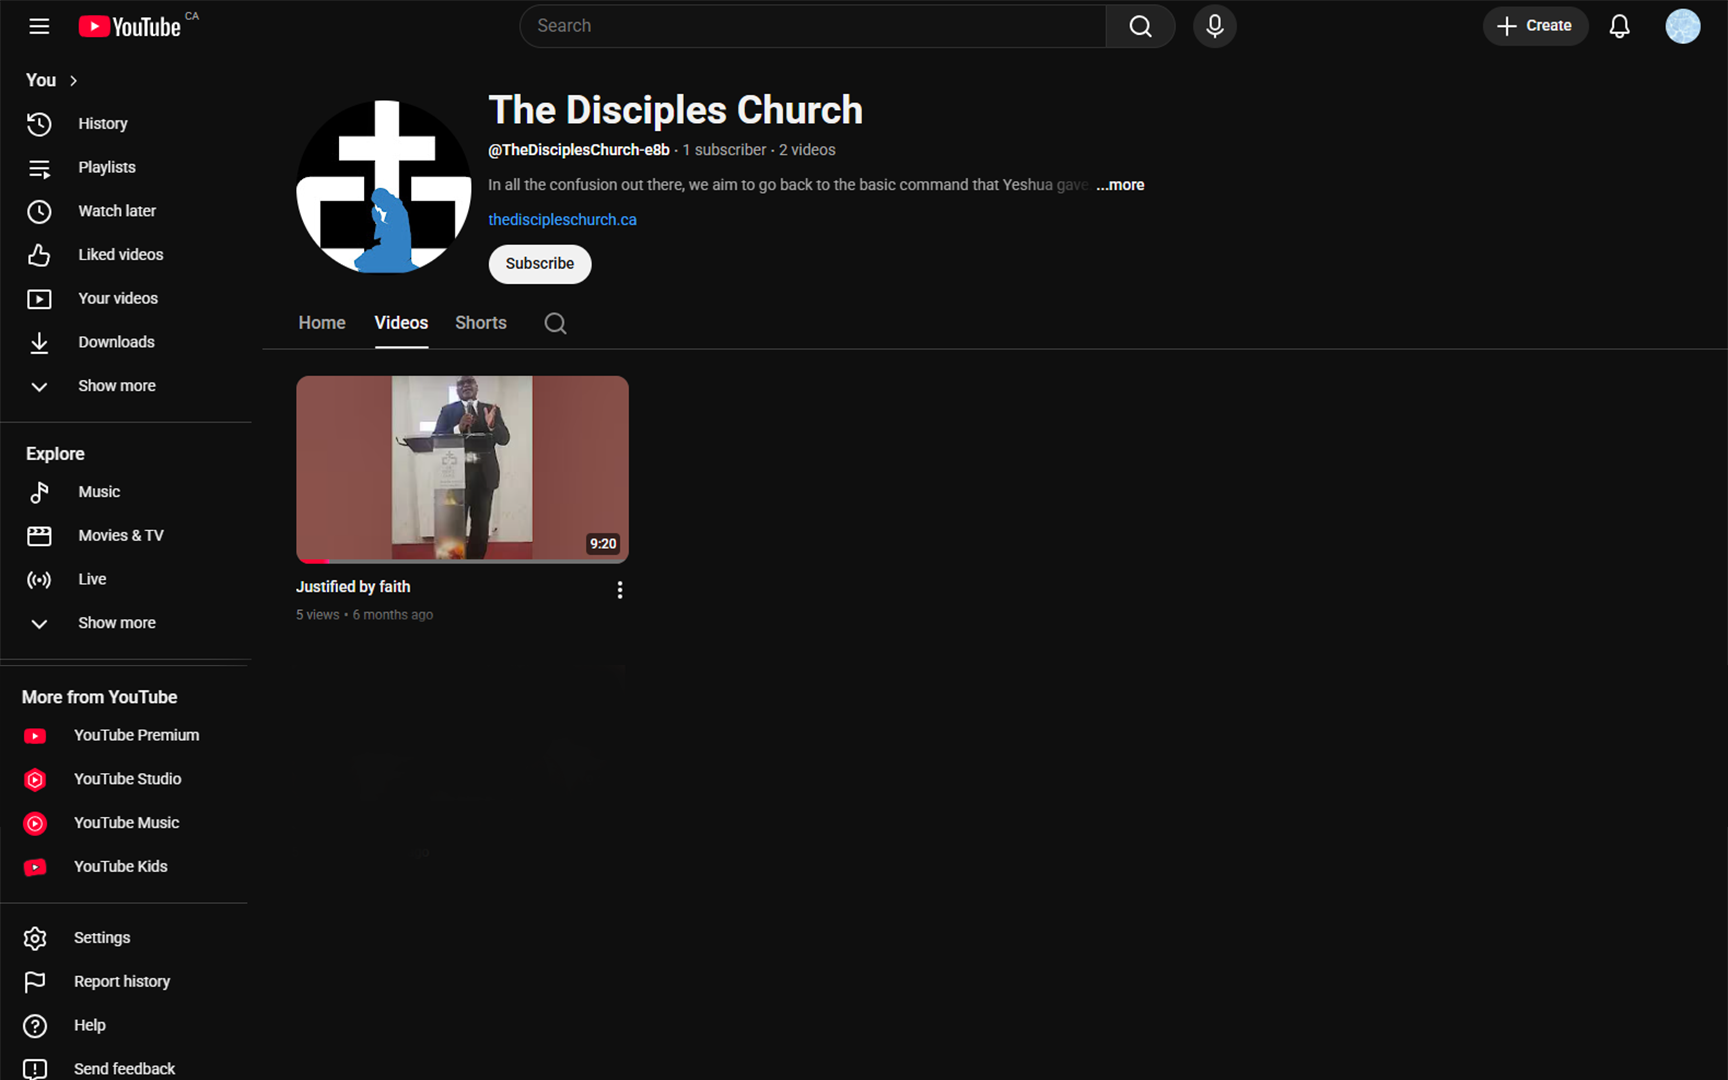Screen dimensions: 1728x1080
Task: Open Send feedback
Action: coord(126,1069)
